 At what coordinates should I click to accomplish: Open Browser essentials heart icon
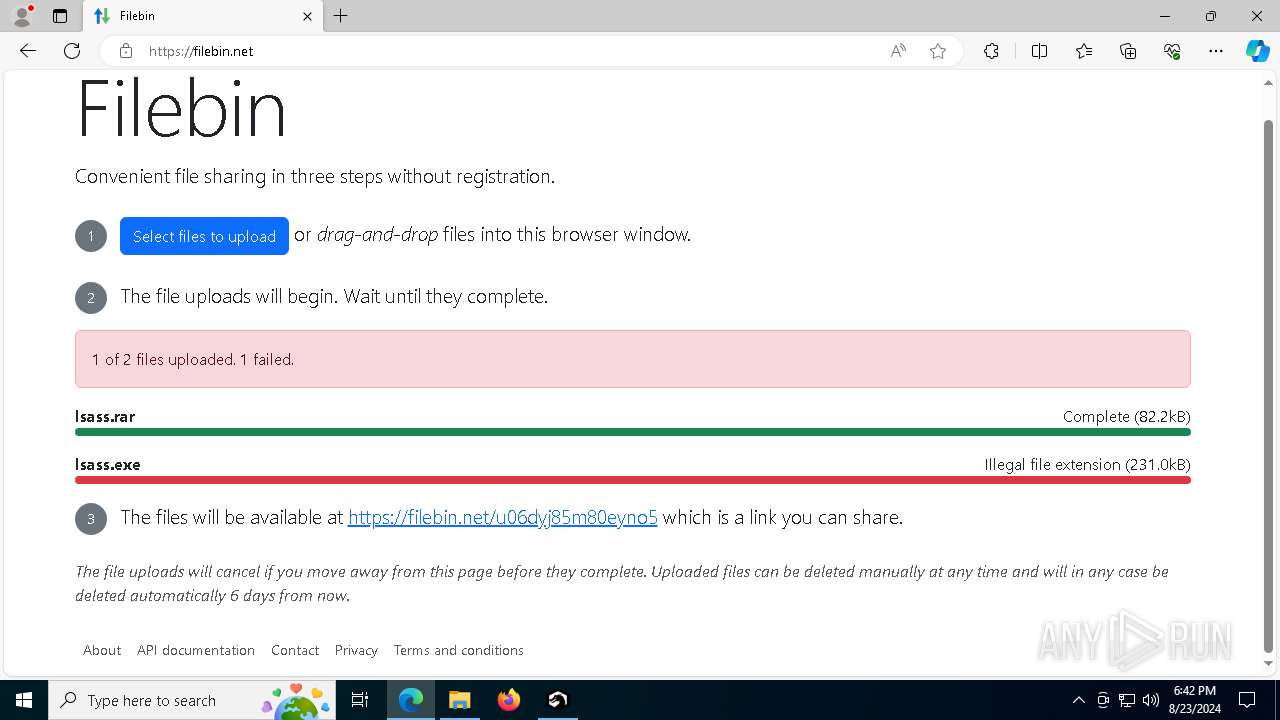pyautogui.click(x=1172, y=51)
